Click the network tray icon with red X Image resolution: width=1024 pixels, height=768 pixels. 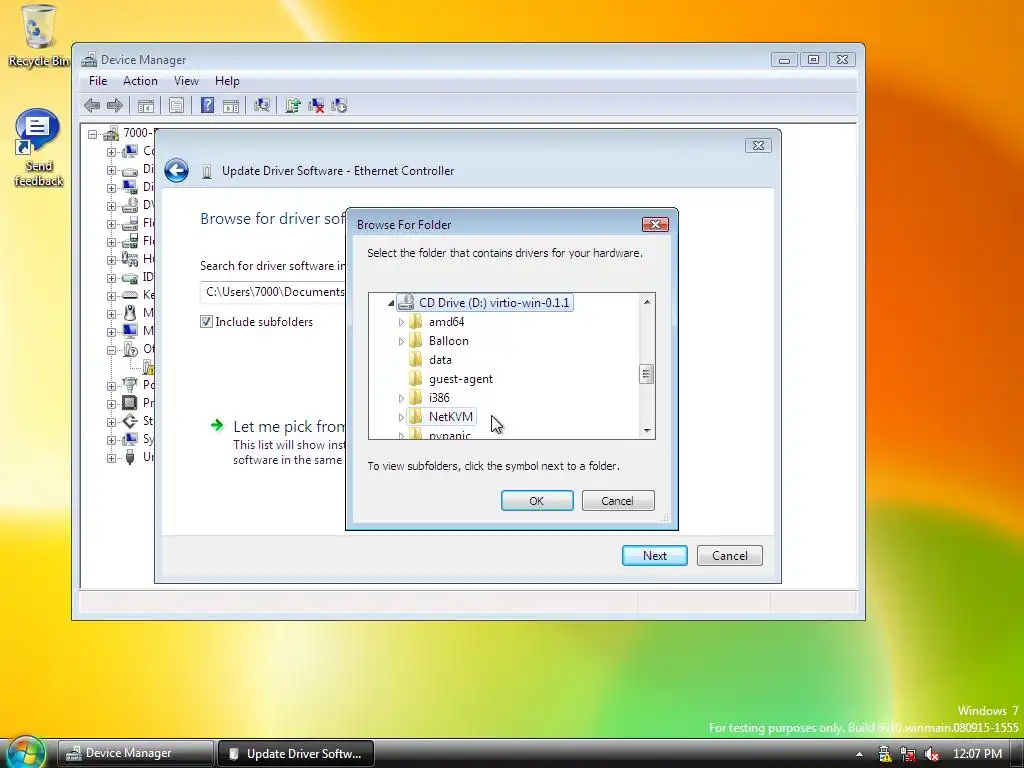point(908,754)
